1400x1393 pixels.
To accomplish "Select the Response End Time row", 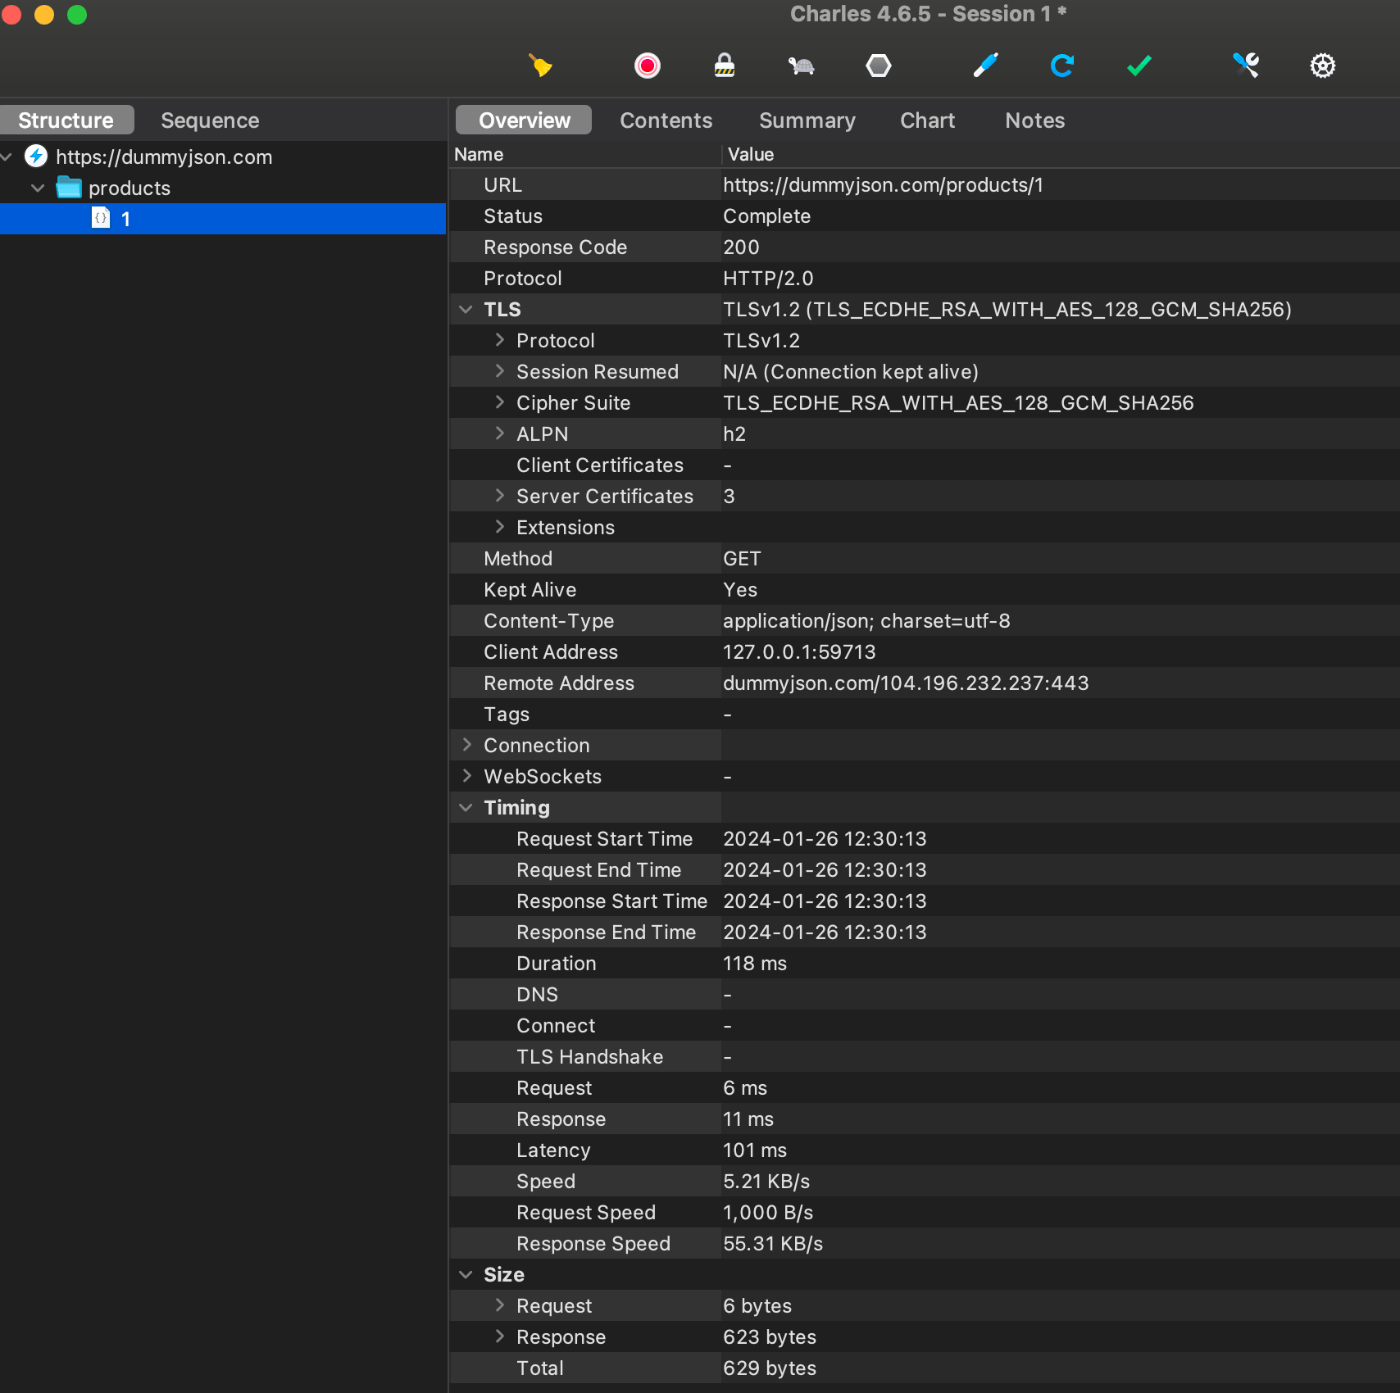I will click(925, 932).
